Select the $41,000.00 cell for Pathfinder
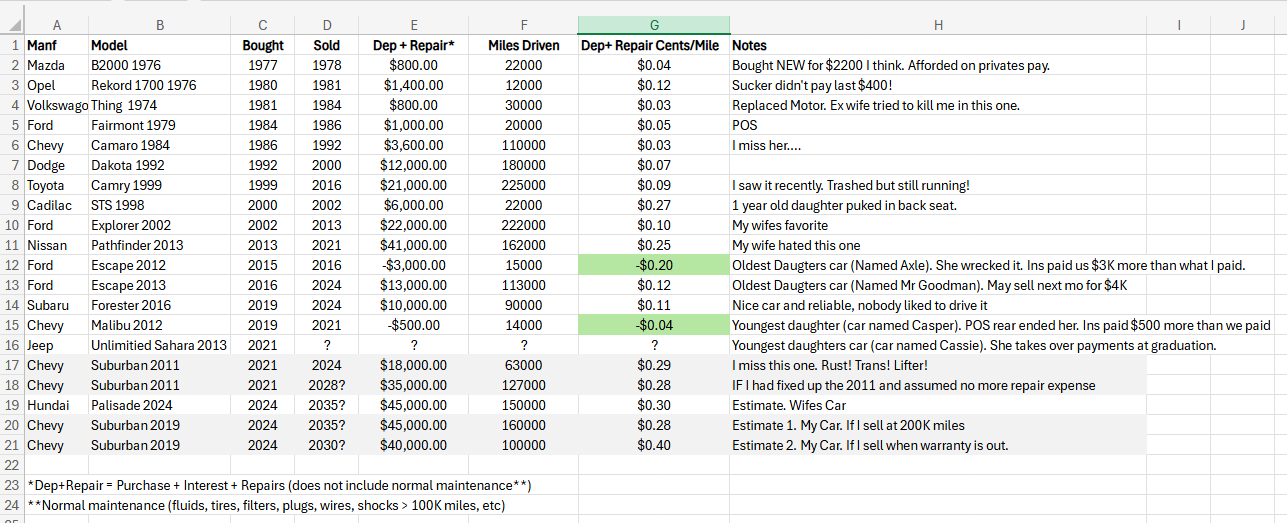The image size is (1287, 523). coord(413,245)
